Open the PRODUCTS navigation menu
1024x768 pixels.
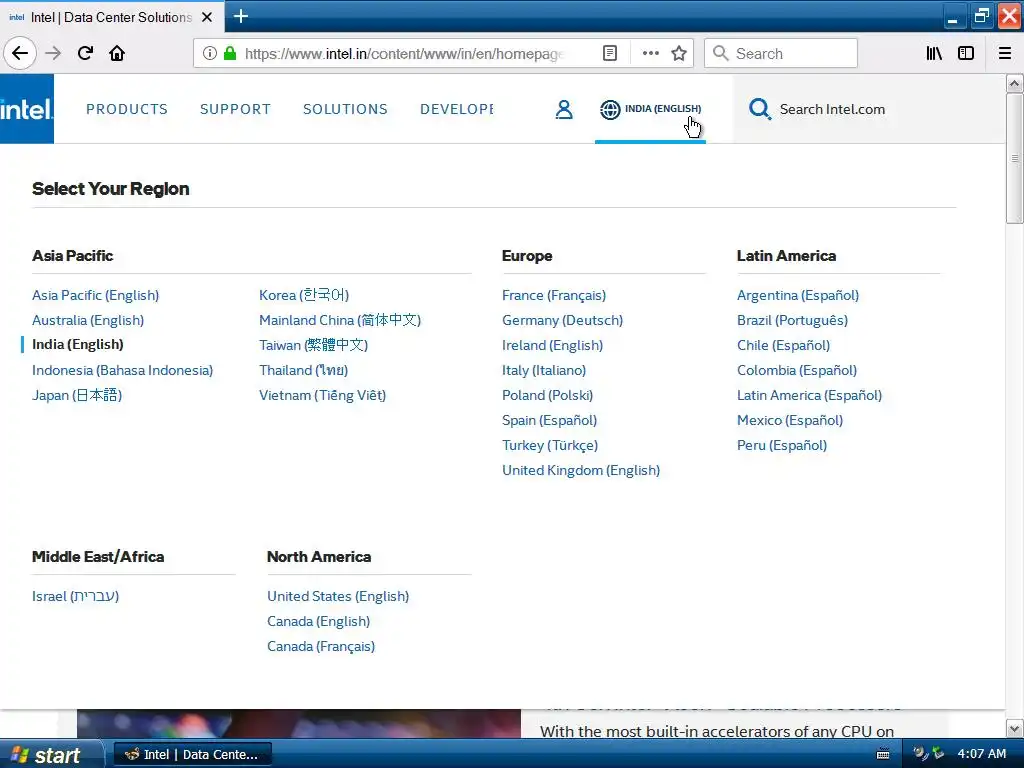tap(127, 109)
